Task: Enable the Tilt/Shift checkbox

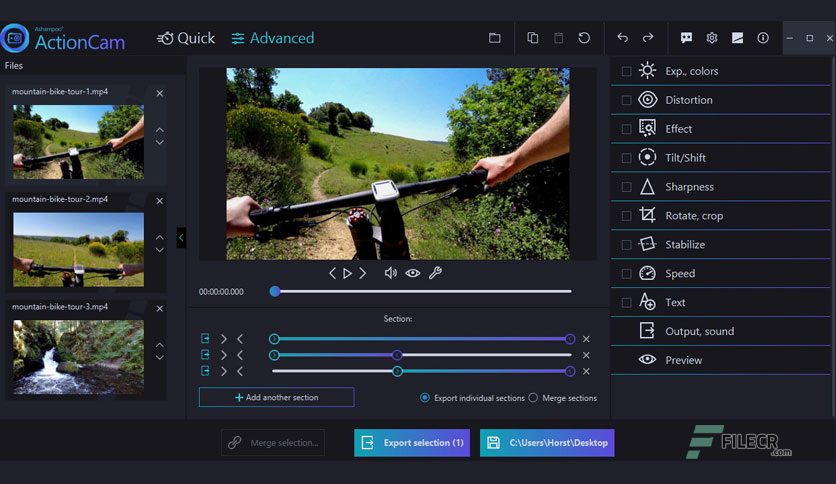Action: coord(626,158)
